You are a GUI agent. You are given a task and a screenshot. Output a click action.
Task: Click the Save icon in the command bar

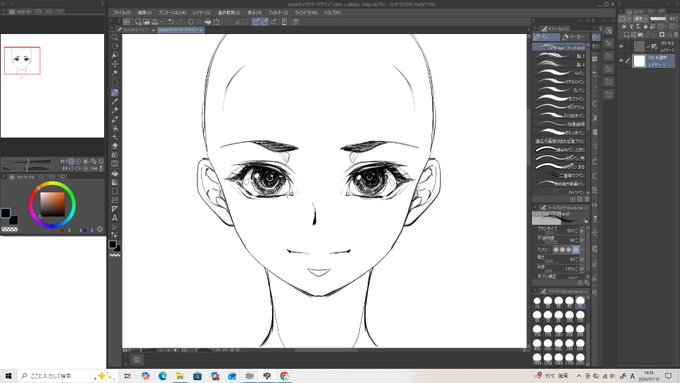click(x=155, y=21)
